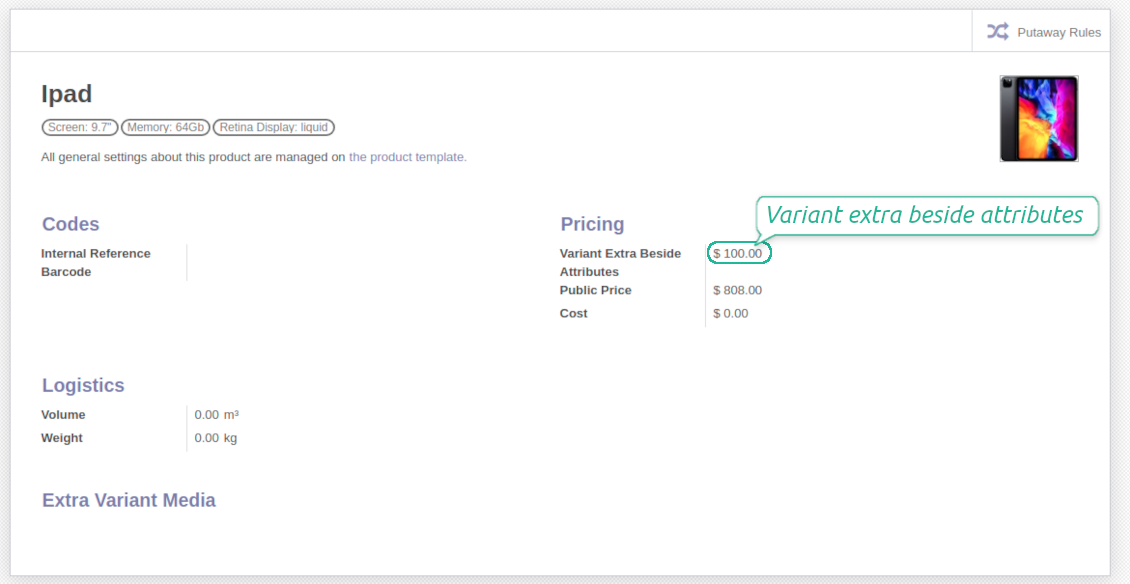Click the Pricing section heading
Viewport: 1130px width, 584px height.
(x=592, y=224)
